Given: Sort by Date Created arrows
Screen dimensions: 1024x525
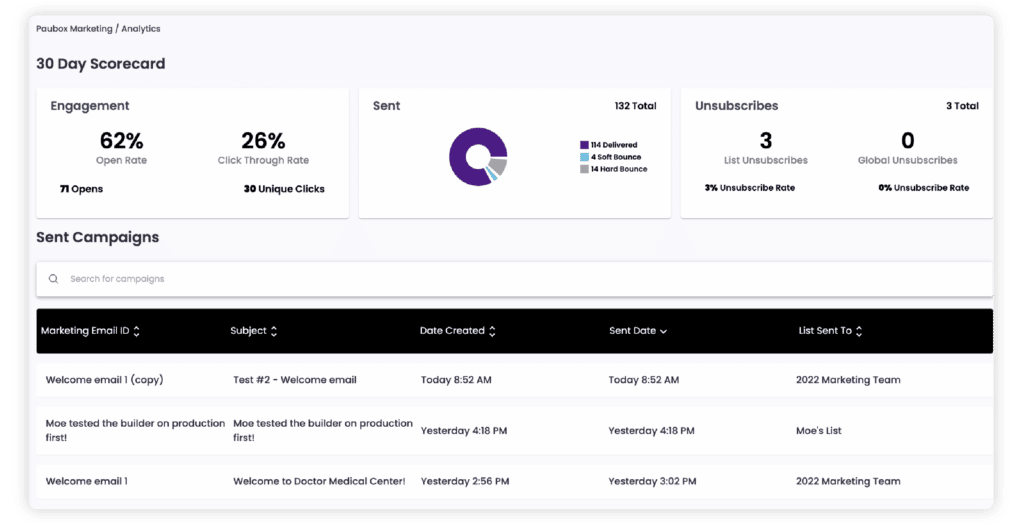Looking at the screenshot, I should 493,331.
